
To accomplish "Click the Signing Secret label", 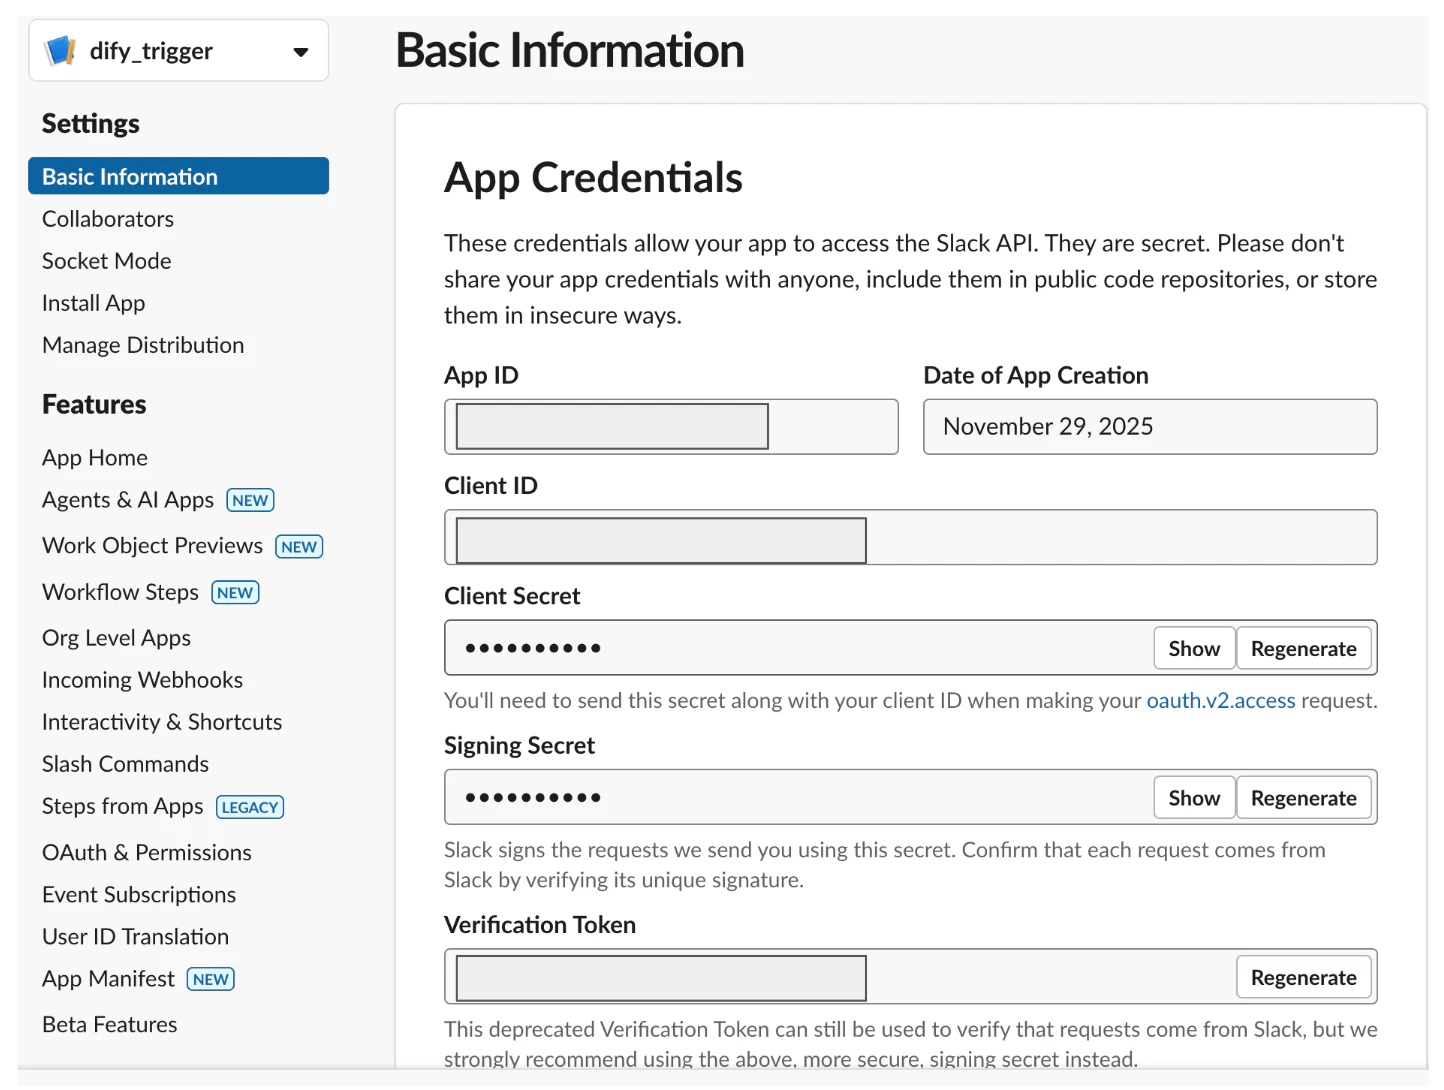I will click(x=519, y=746).
